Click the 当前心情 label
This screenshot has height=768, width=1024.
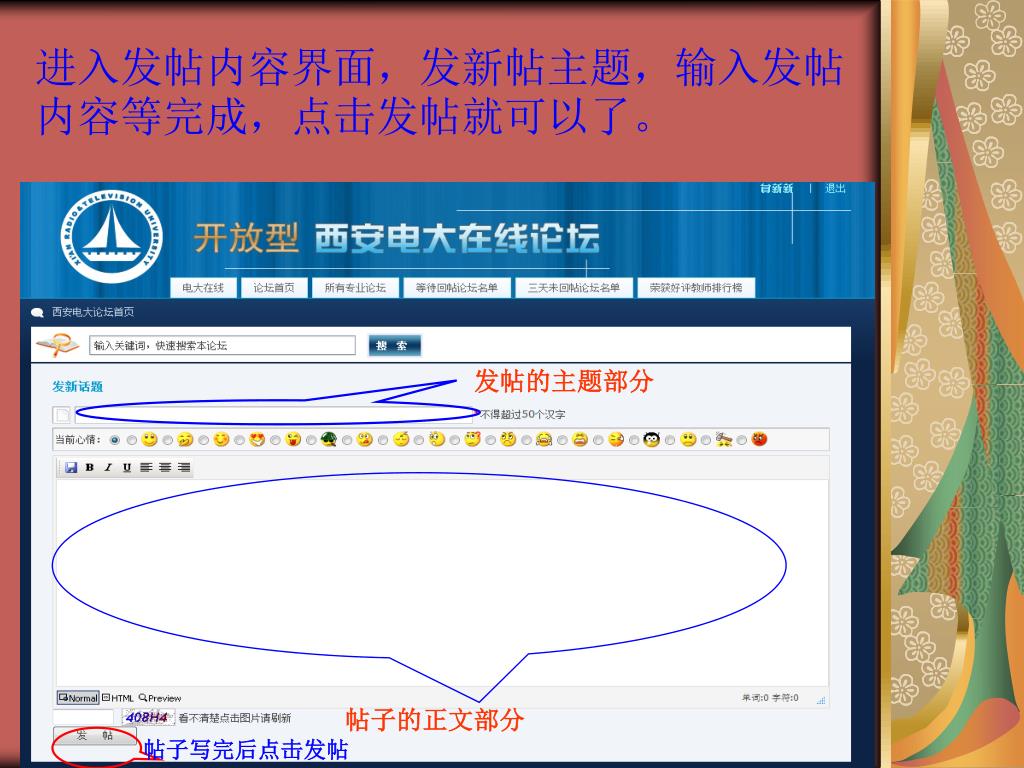(78, 440)
